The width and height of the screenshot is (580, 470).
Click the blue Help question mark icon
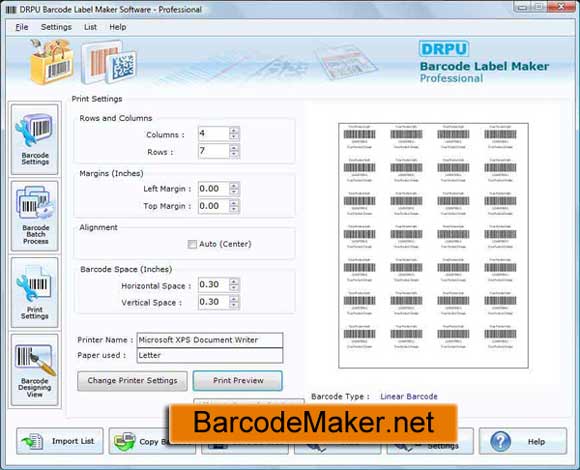click(500, 441)
